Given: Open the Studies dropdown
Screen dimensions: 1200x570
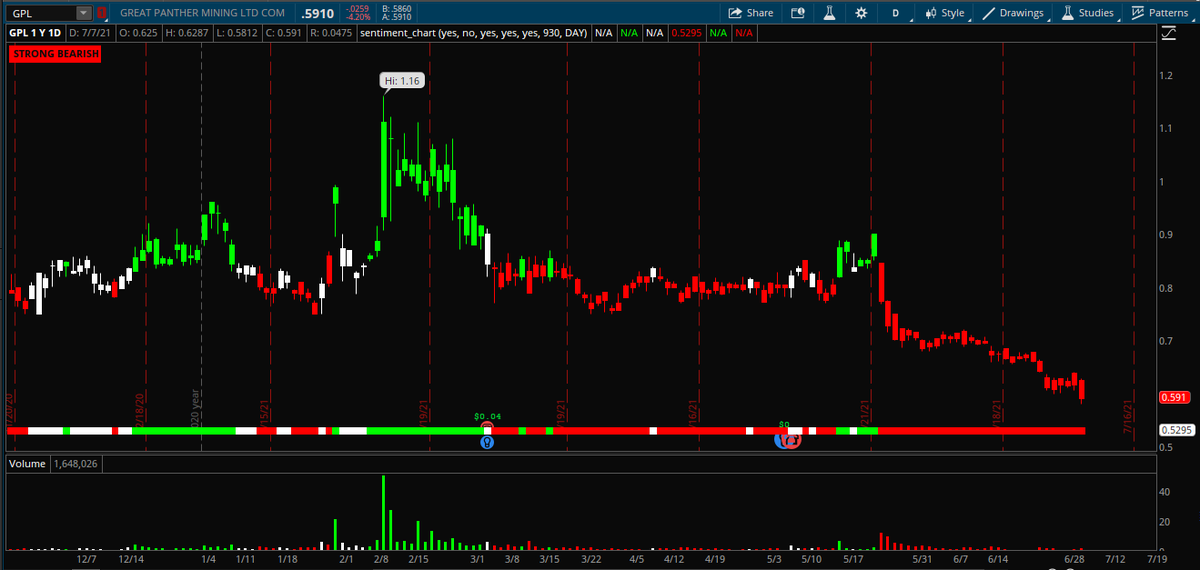Looking at the screenshot, I should tap(1088, 13).
